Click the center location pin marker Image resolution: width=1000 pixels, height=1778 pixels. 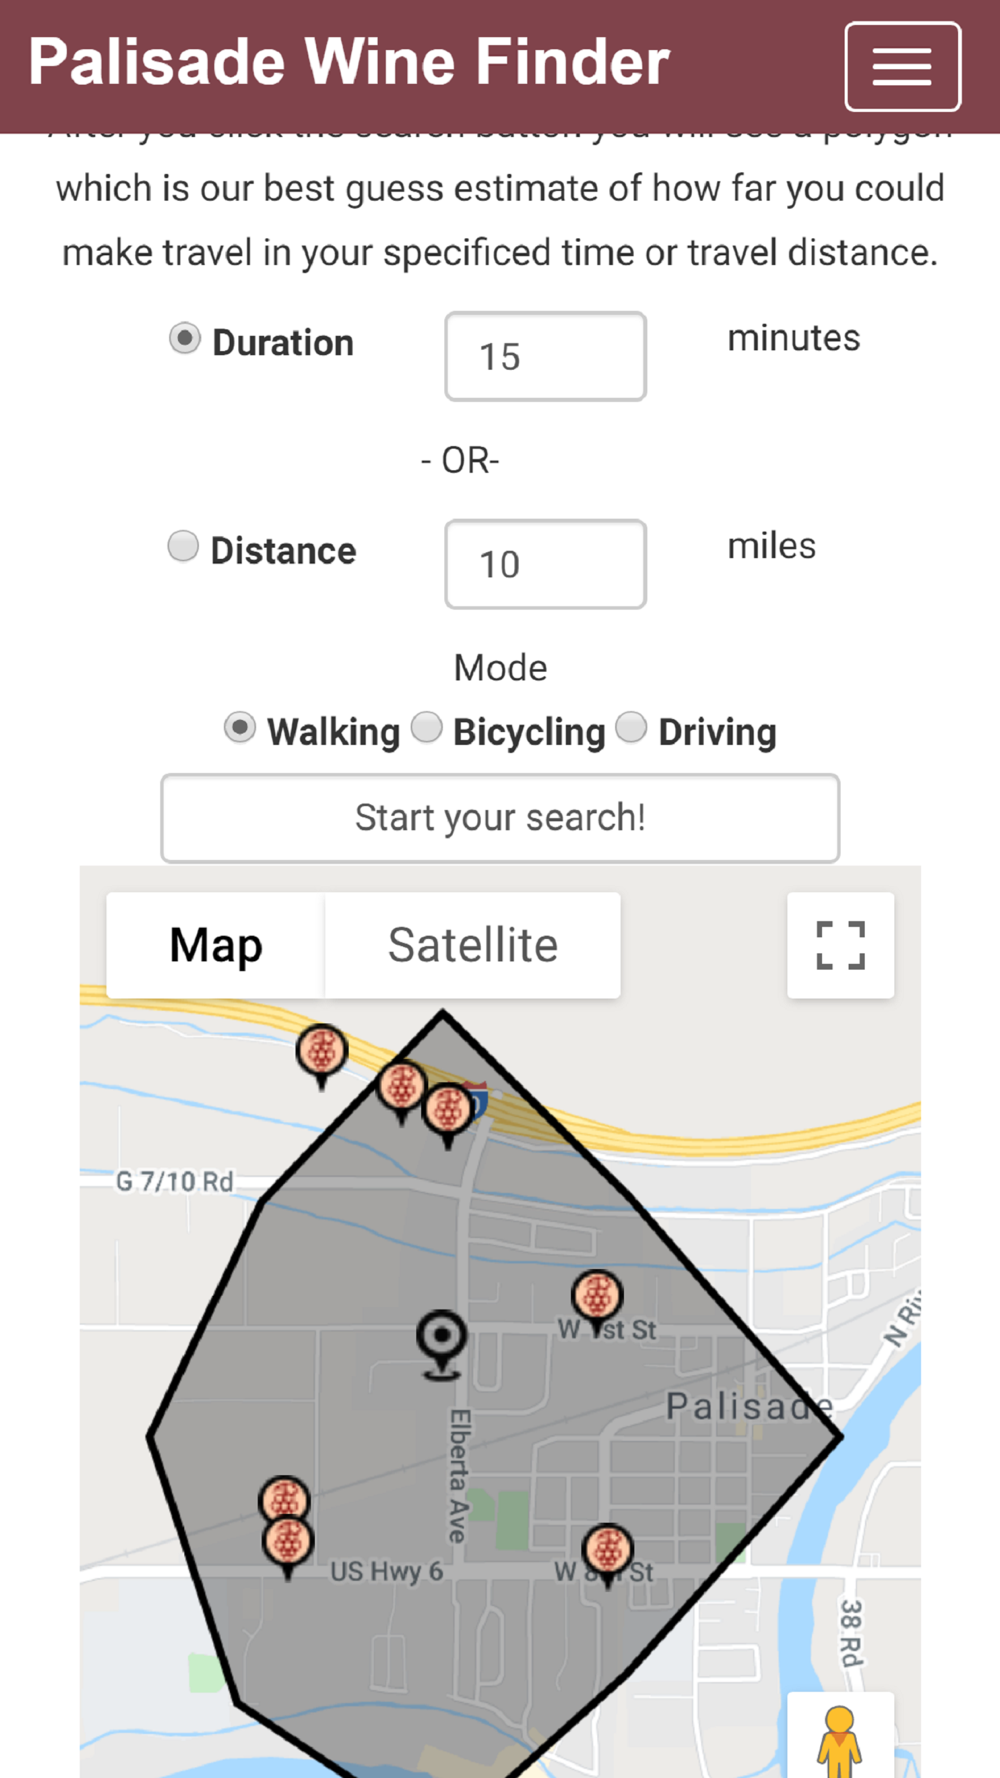[x=441, y=1344]
